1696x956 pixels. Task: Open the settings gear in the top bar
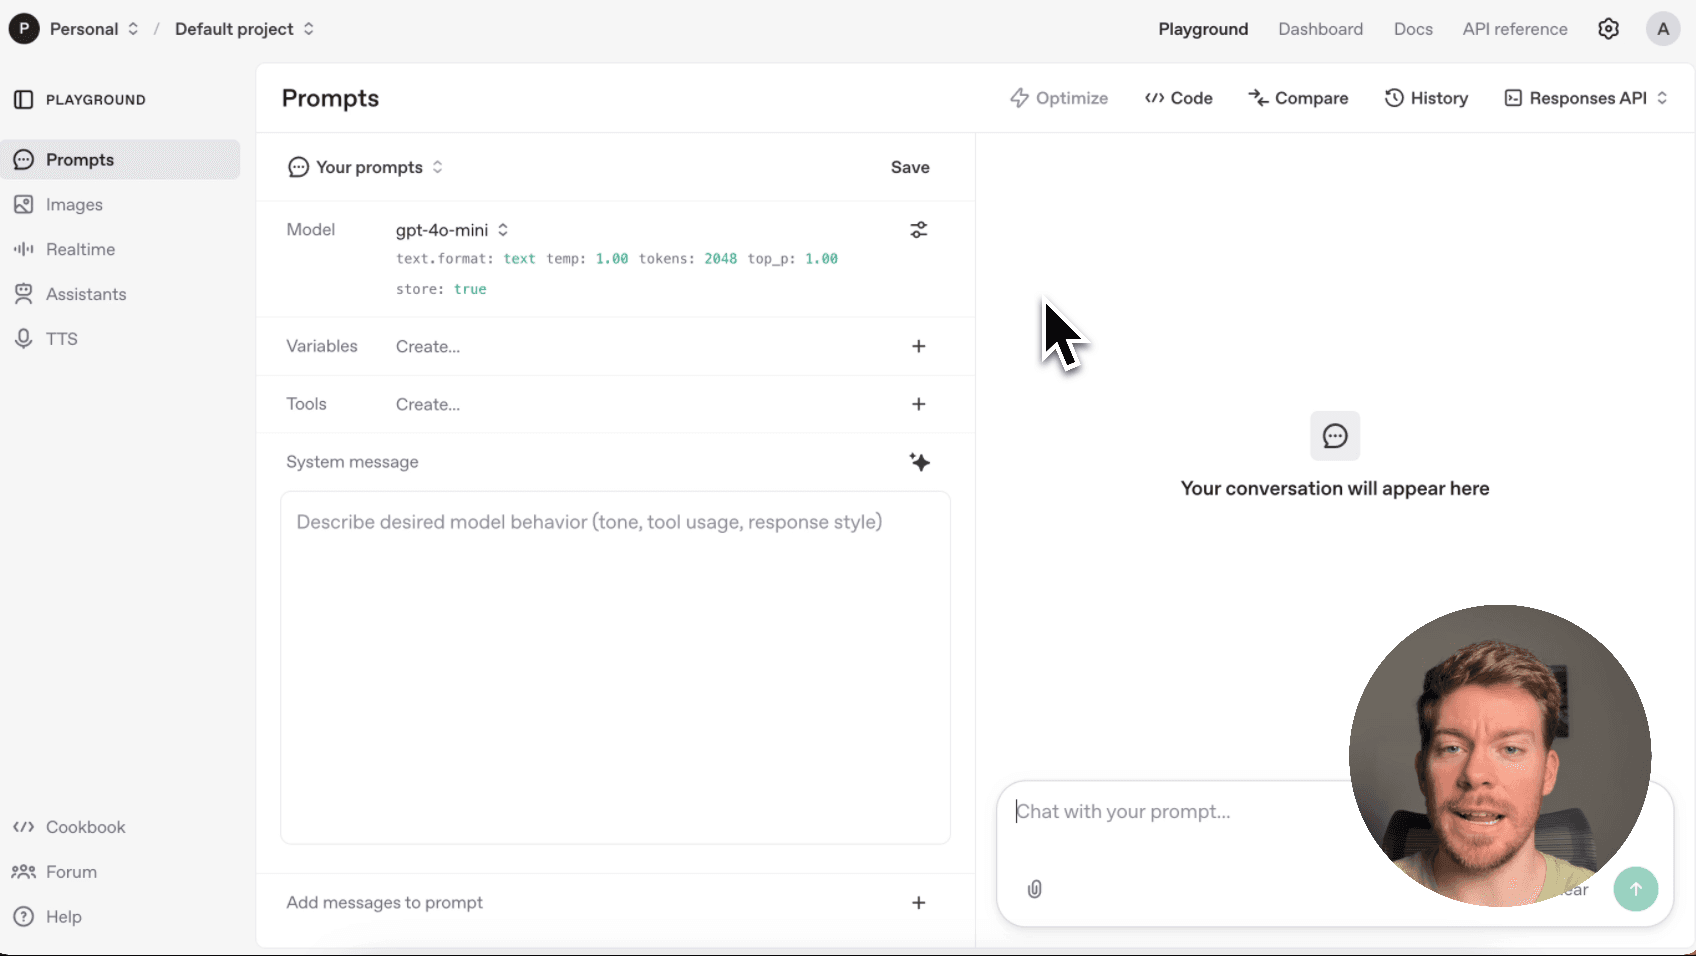coord(1608,28)
